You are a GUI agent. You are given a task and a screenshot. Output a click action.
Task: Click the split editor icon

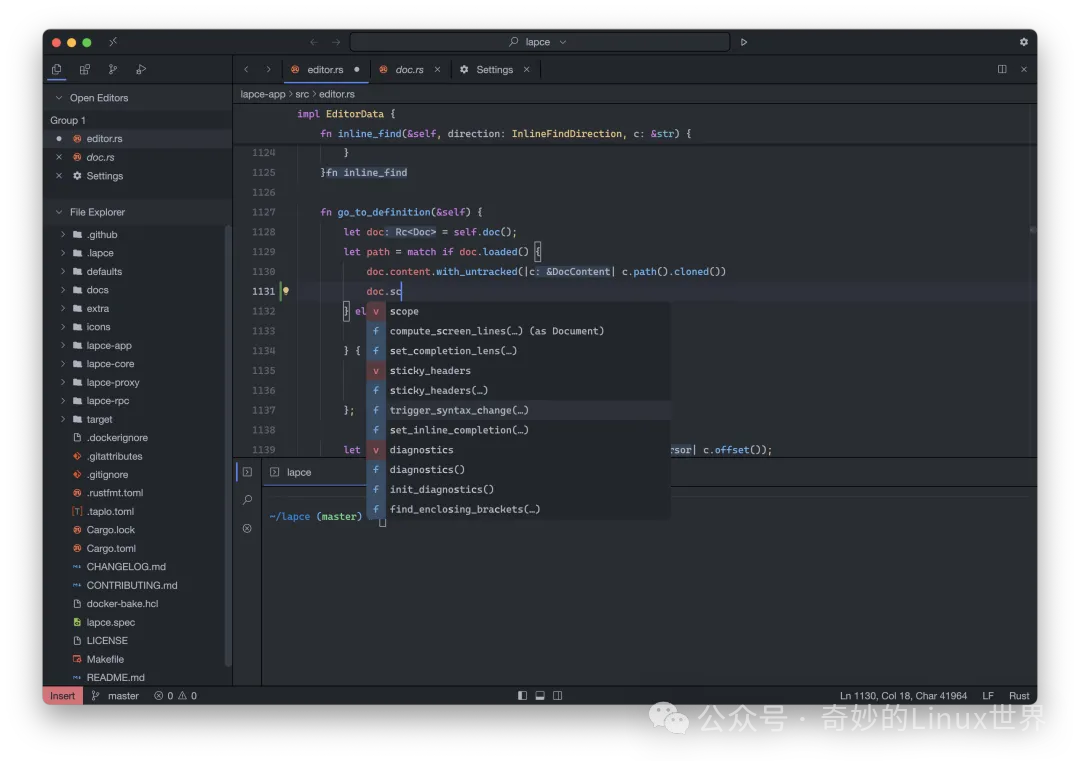[x=1001, y=69]
